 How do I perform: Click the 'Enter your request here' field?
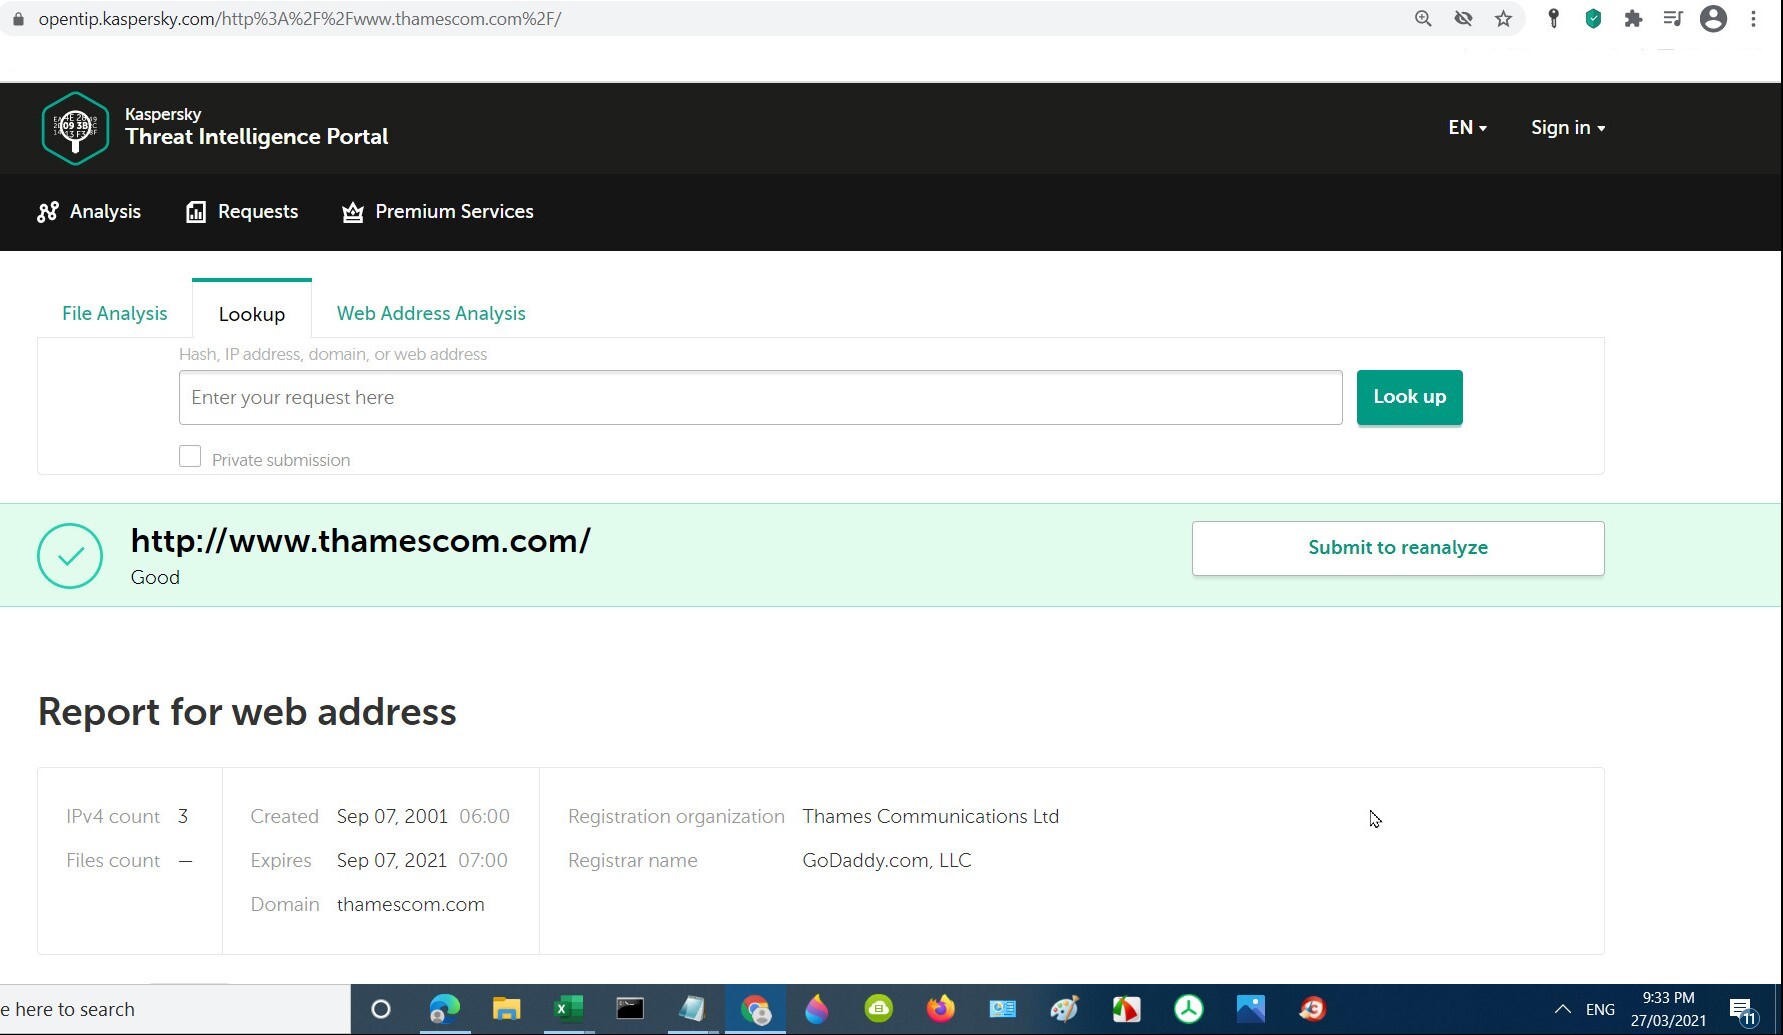760,397
